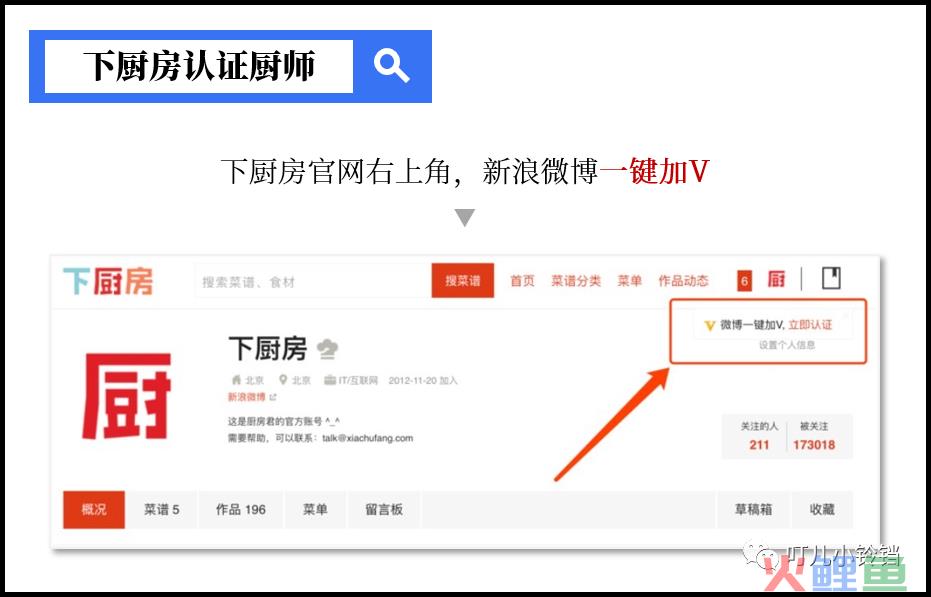Click the 下厨房 profile name heading

pos(267,349)
